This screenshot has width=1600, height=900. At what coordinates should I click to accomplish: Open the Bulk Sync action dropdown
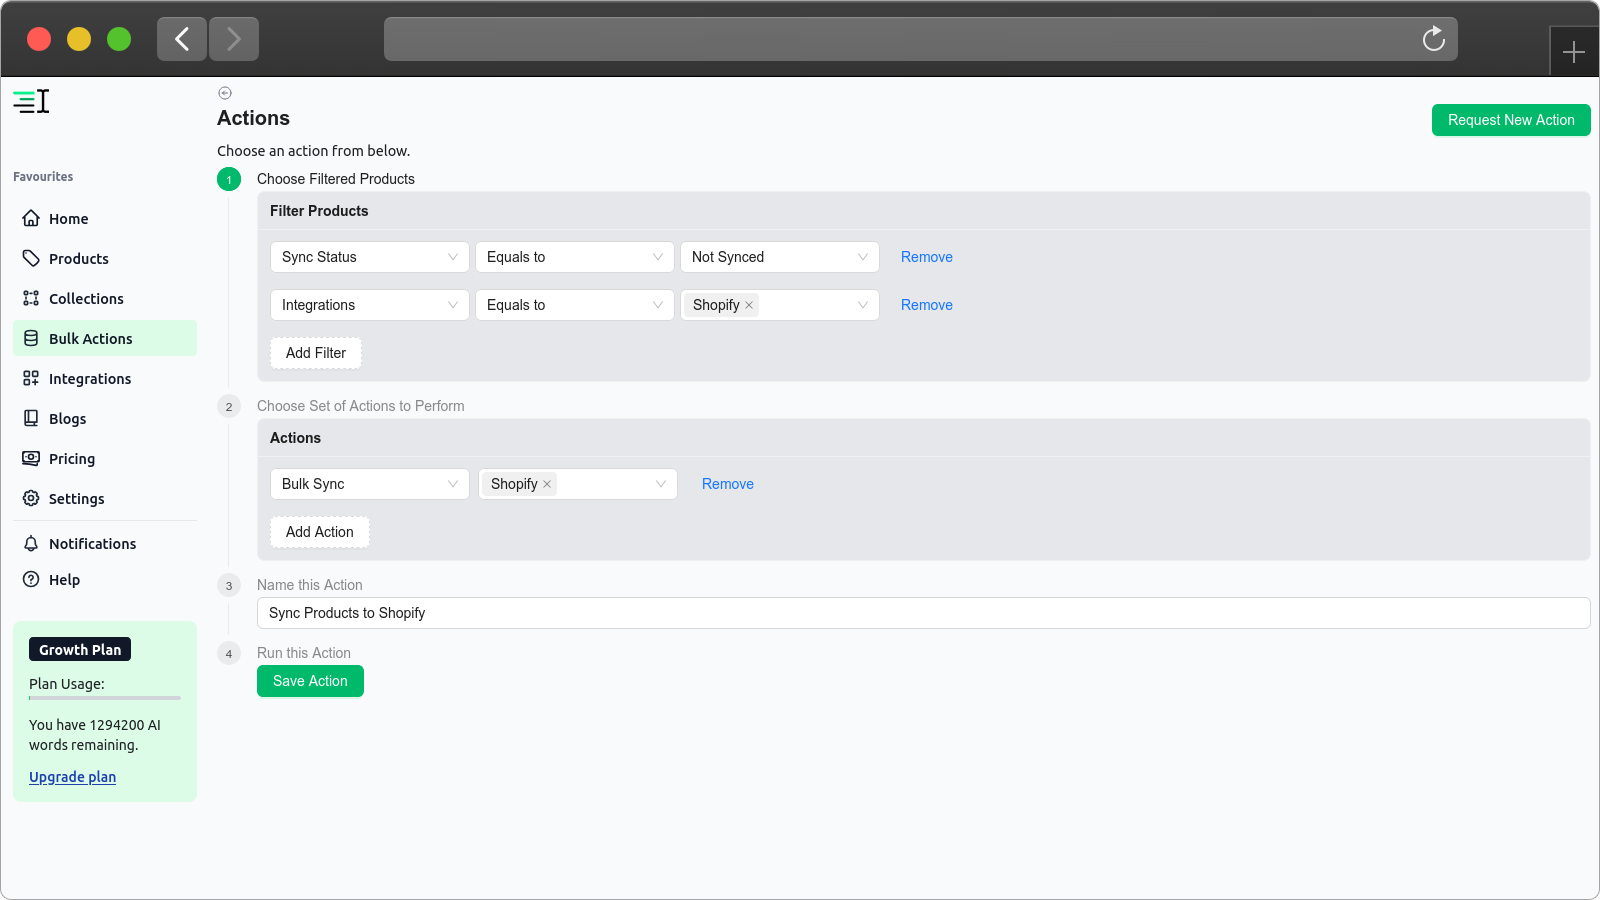click(370, 484)
